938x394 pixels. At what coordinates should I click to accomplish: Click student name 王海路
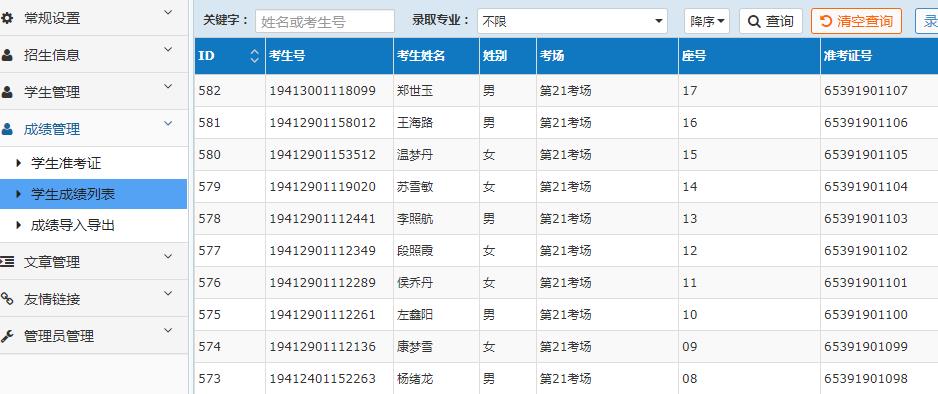pos(415,123)
